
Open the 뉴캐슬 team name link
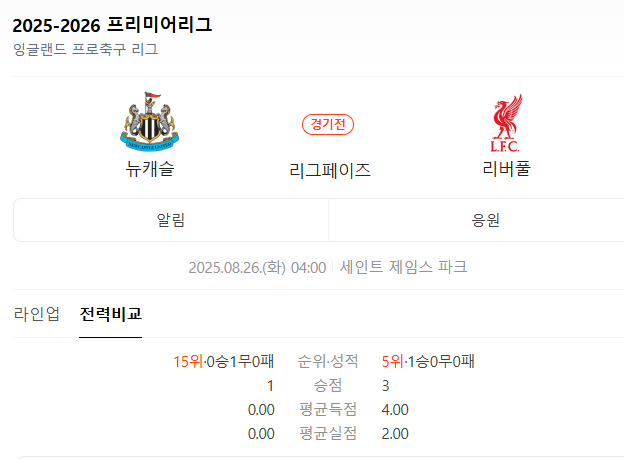tap(150, 168)
